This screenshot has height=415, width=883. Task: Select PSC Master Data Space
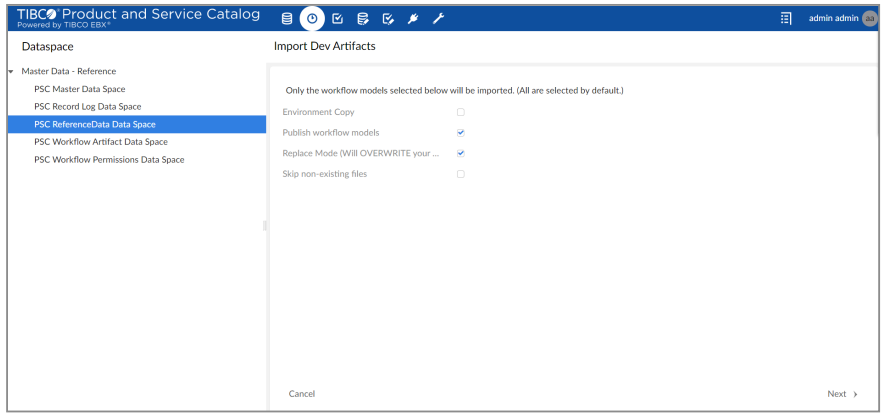pyautogui.click(x=79, y=89)
